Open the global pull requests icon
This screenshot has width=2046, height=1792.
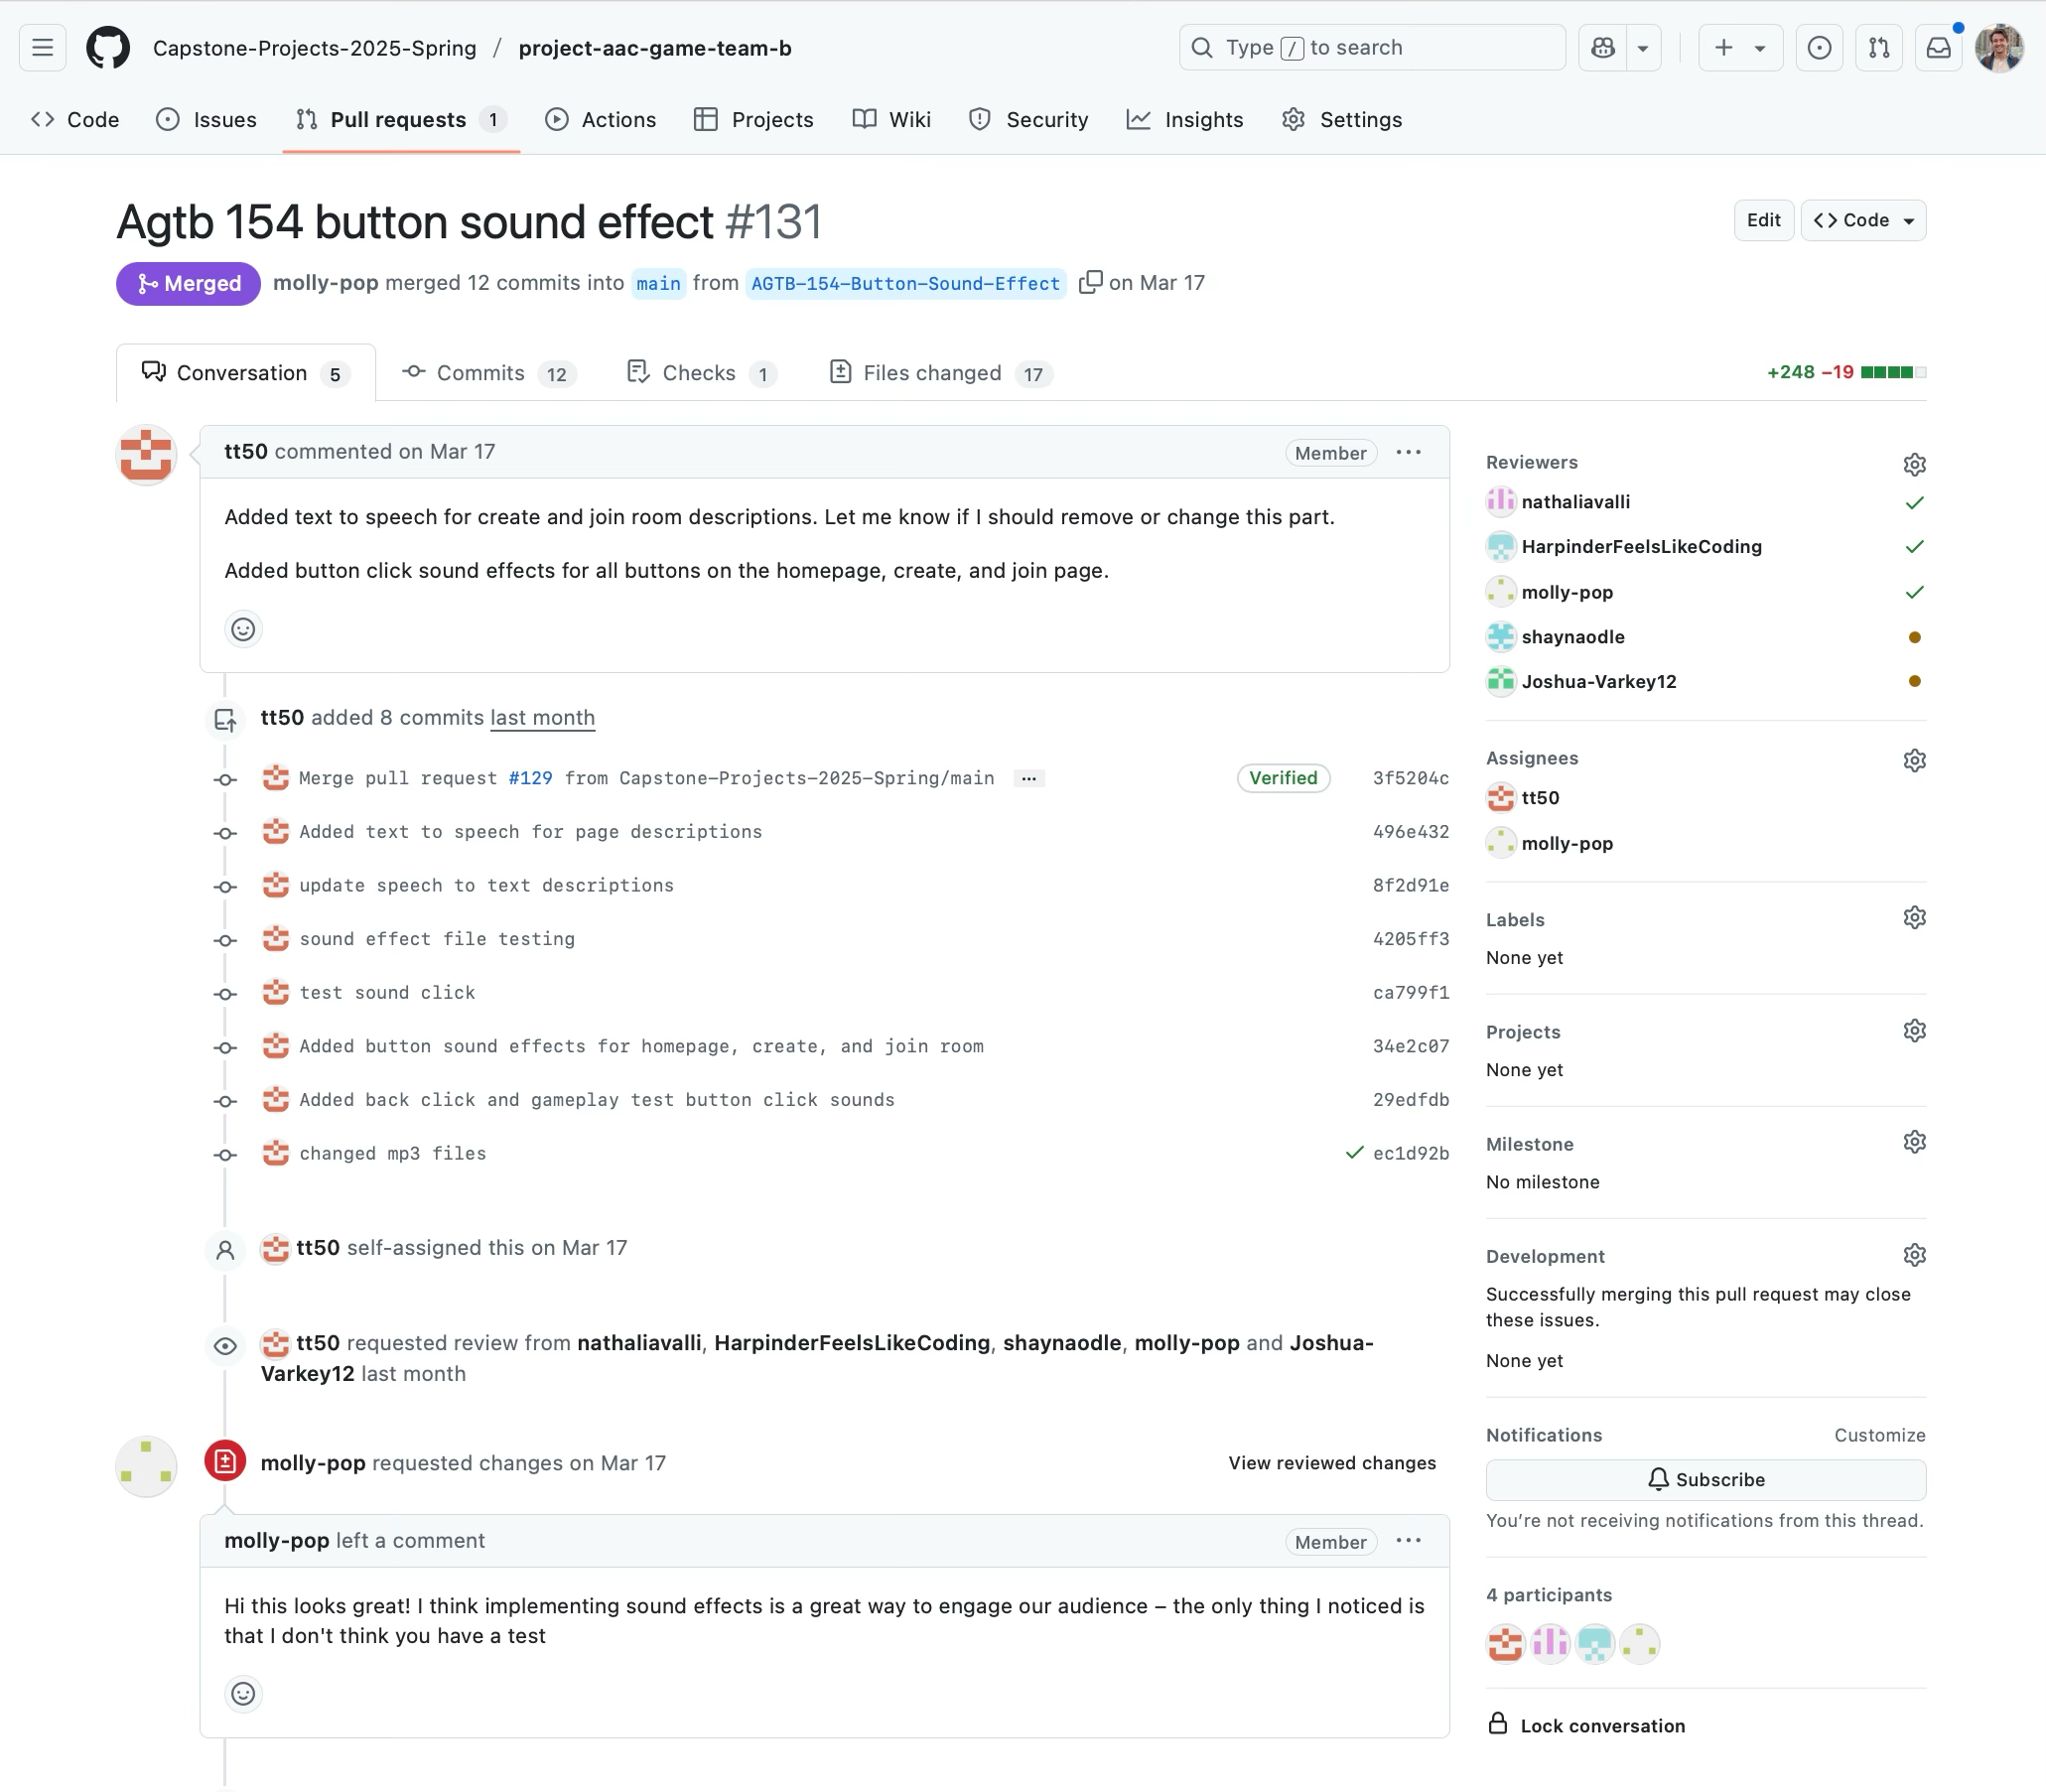coord(1878,48)
